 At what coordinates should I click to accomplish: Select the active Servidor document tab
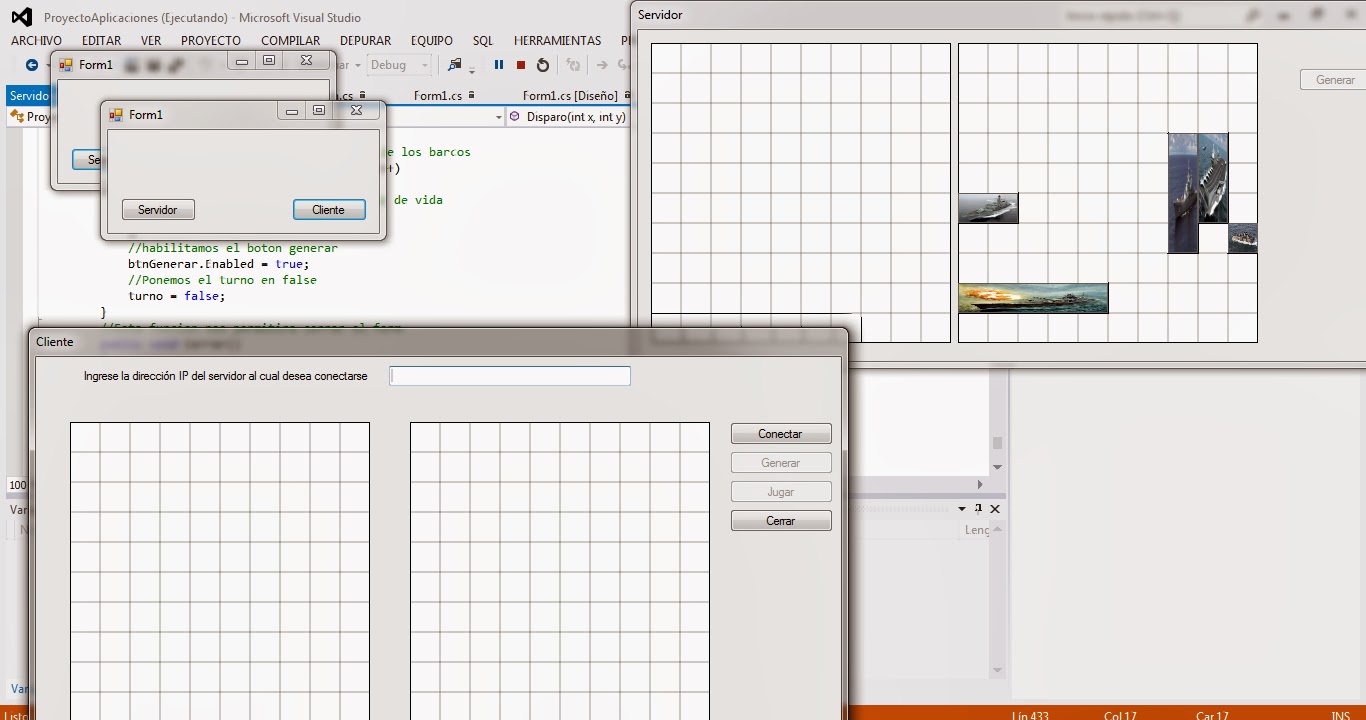click(28, 96)
